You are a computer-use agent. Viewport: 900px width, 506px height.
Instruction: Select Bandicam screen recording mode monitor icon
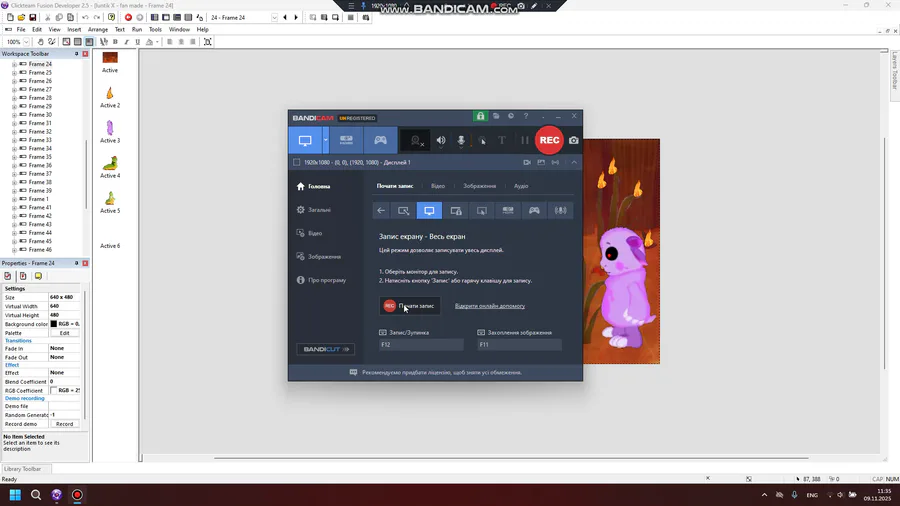click(x=305, y=140)
